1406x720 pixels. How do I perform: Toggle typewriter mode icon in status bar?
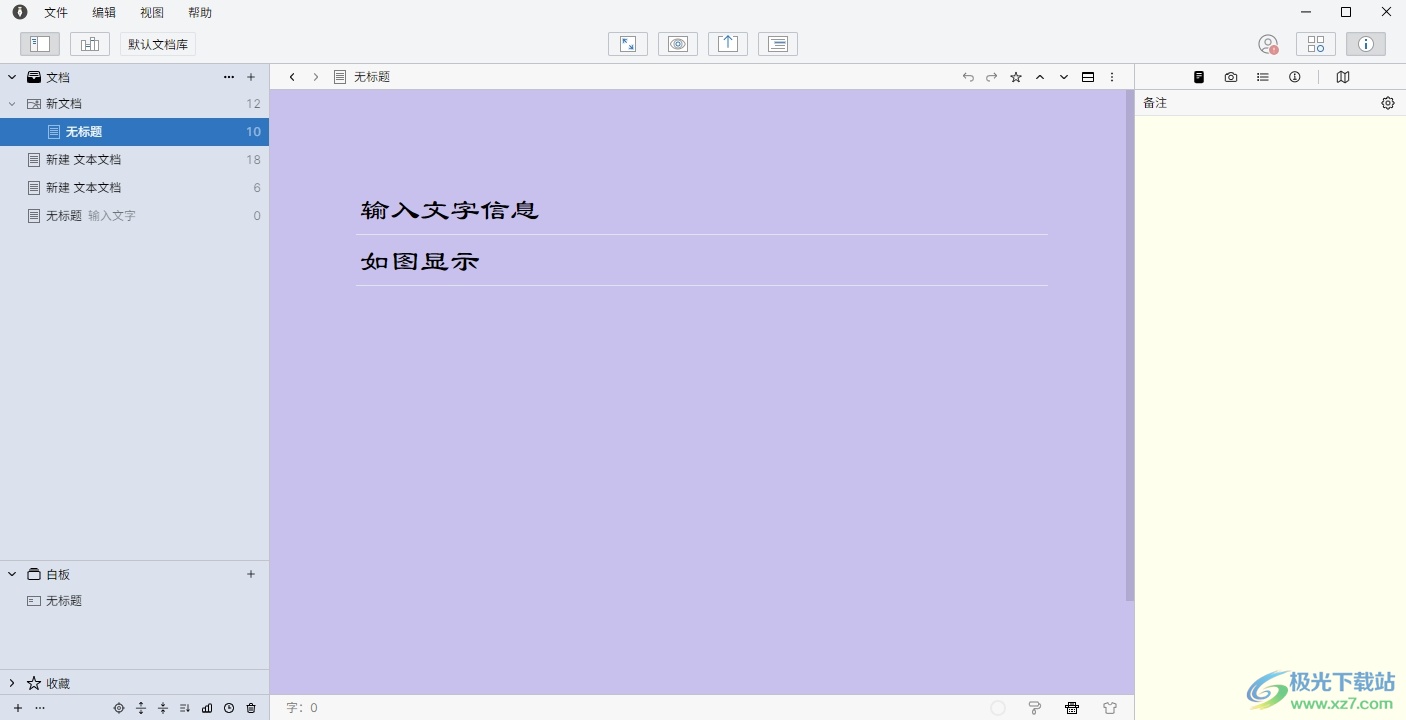point(1072,708)
